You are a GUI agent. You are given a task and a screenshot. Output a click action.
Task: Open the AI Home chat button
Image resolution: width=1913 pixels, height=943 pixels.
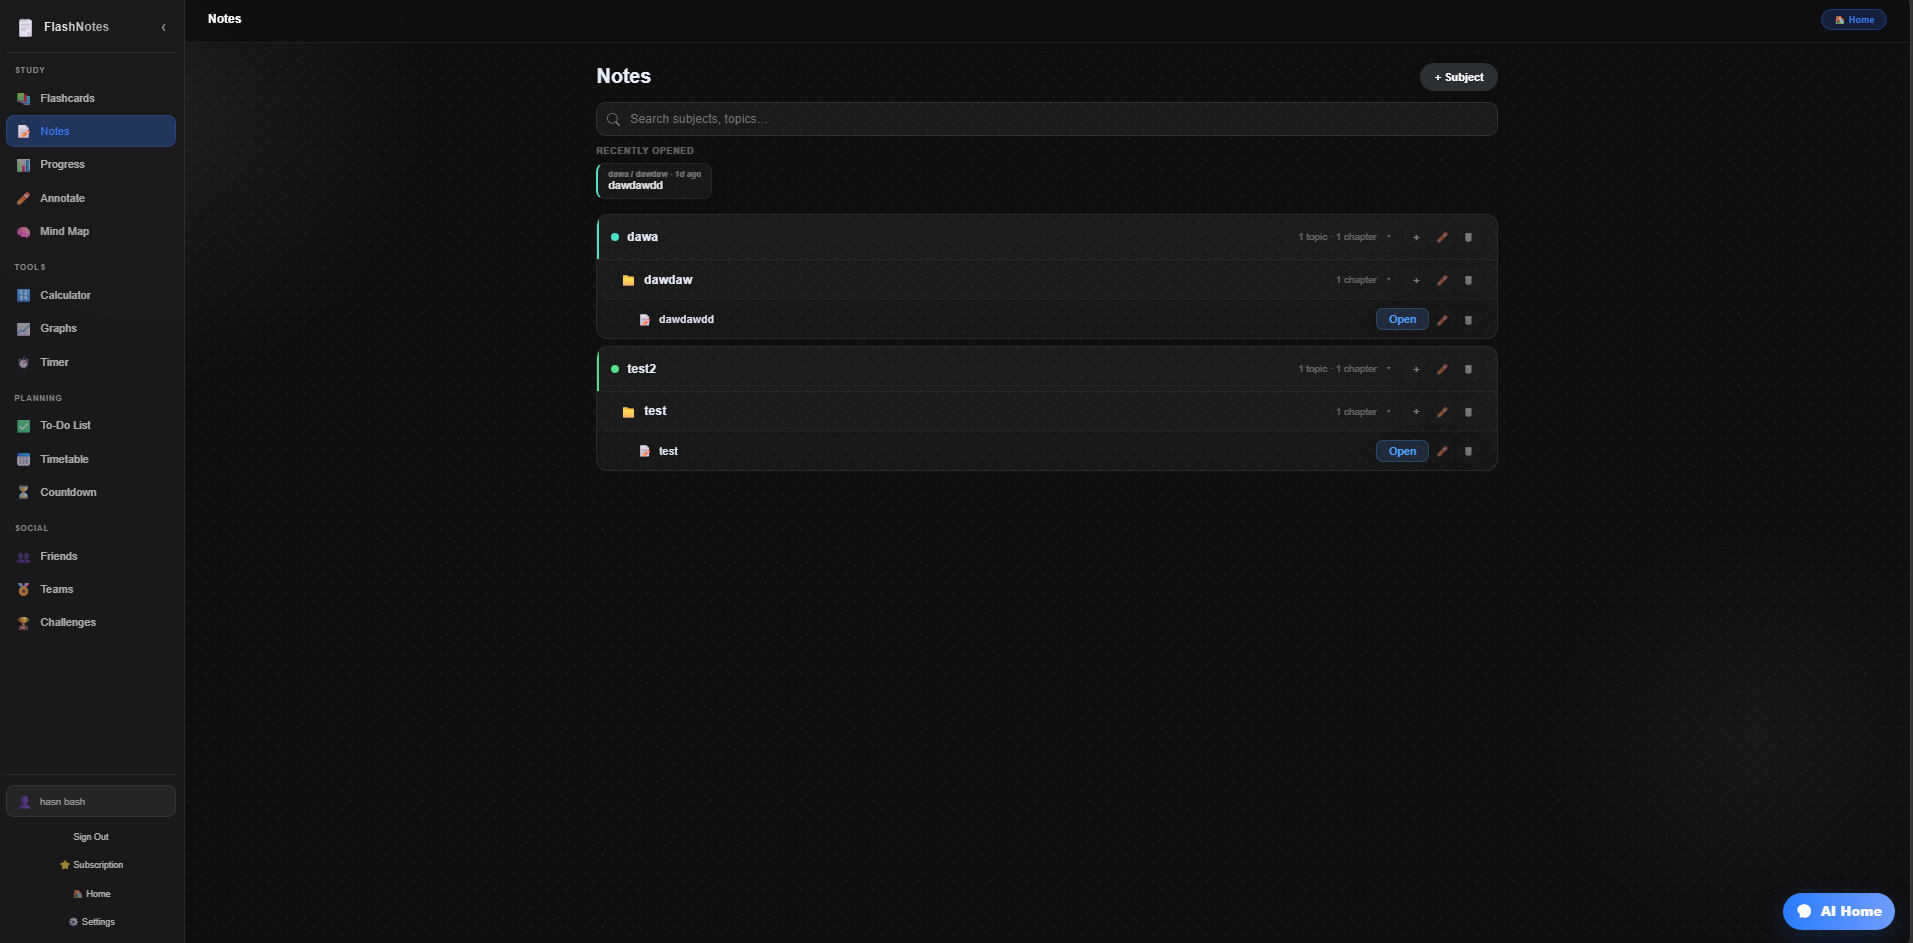click(x=1838, y=911)
